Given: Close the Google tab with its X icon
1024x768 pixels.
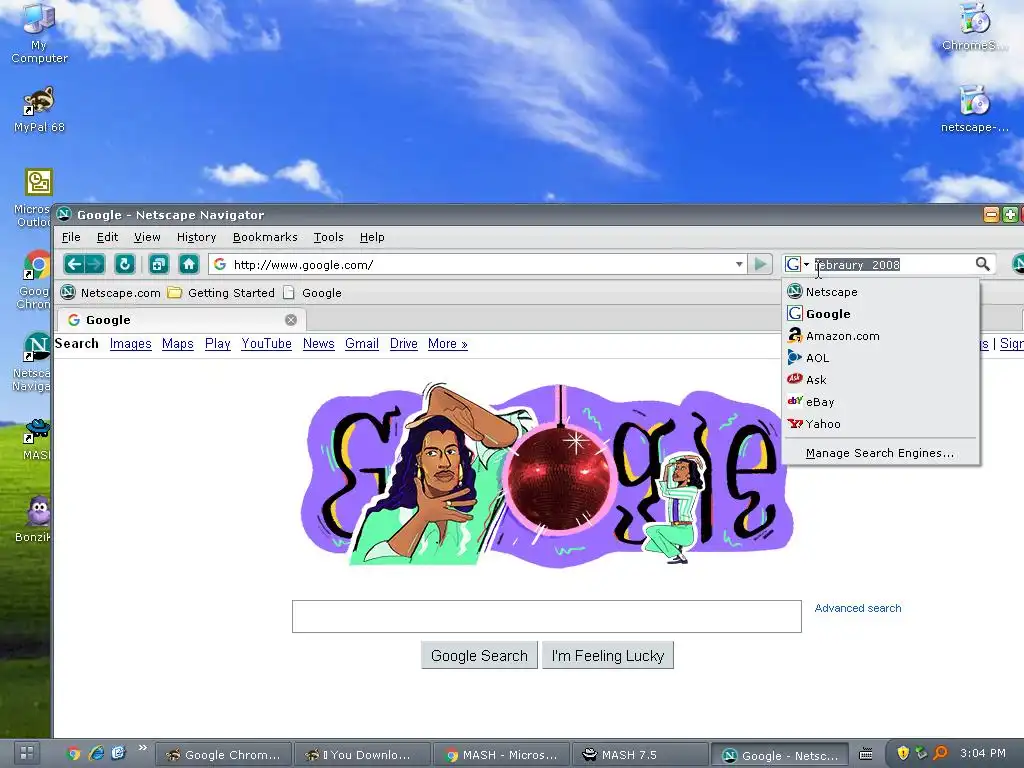Looking at the screenshot, I should (x=291, y=320).
